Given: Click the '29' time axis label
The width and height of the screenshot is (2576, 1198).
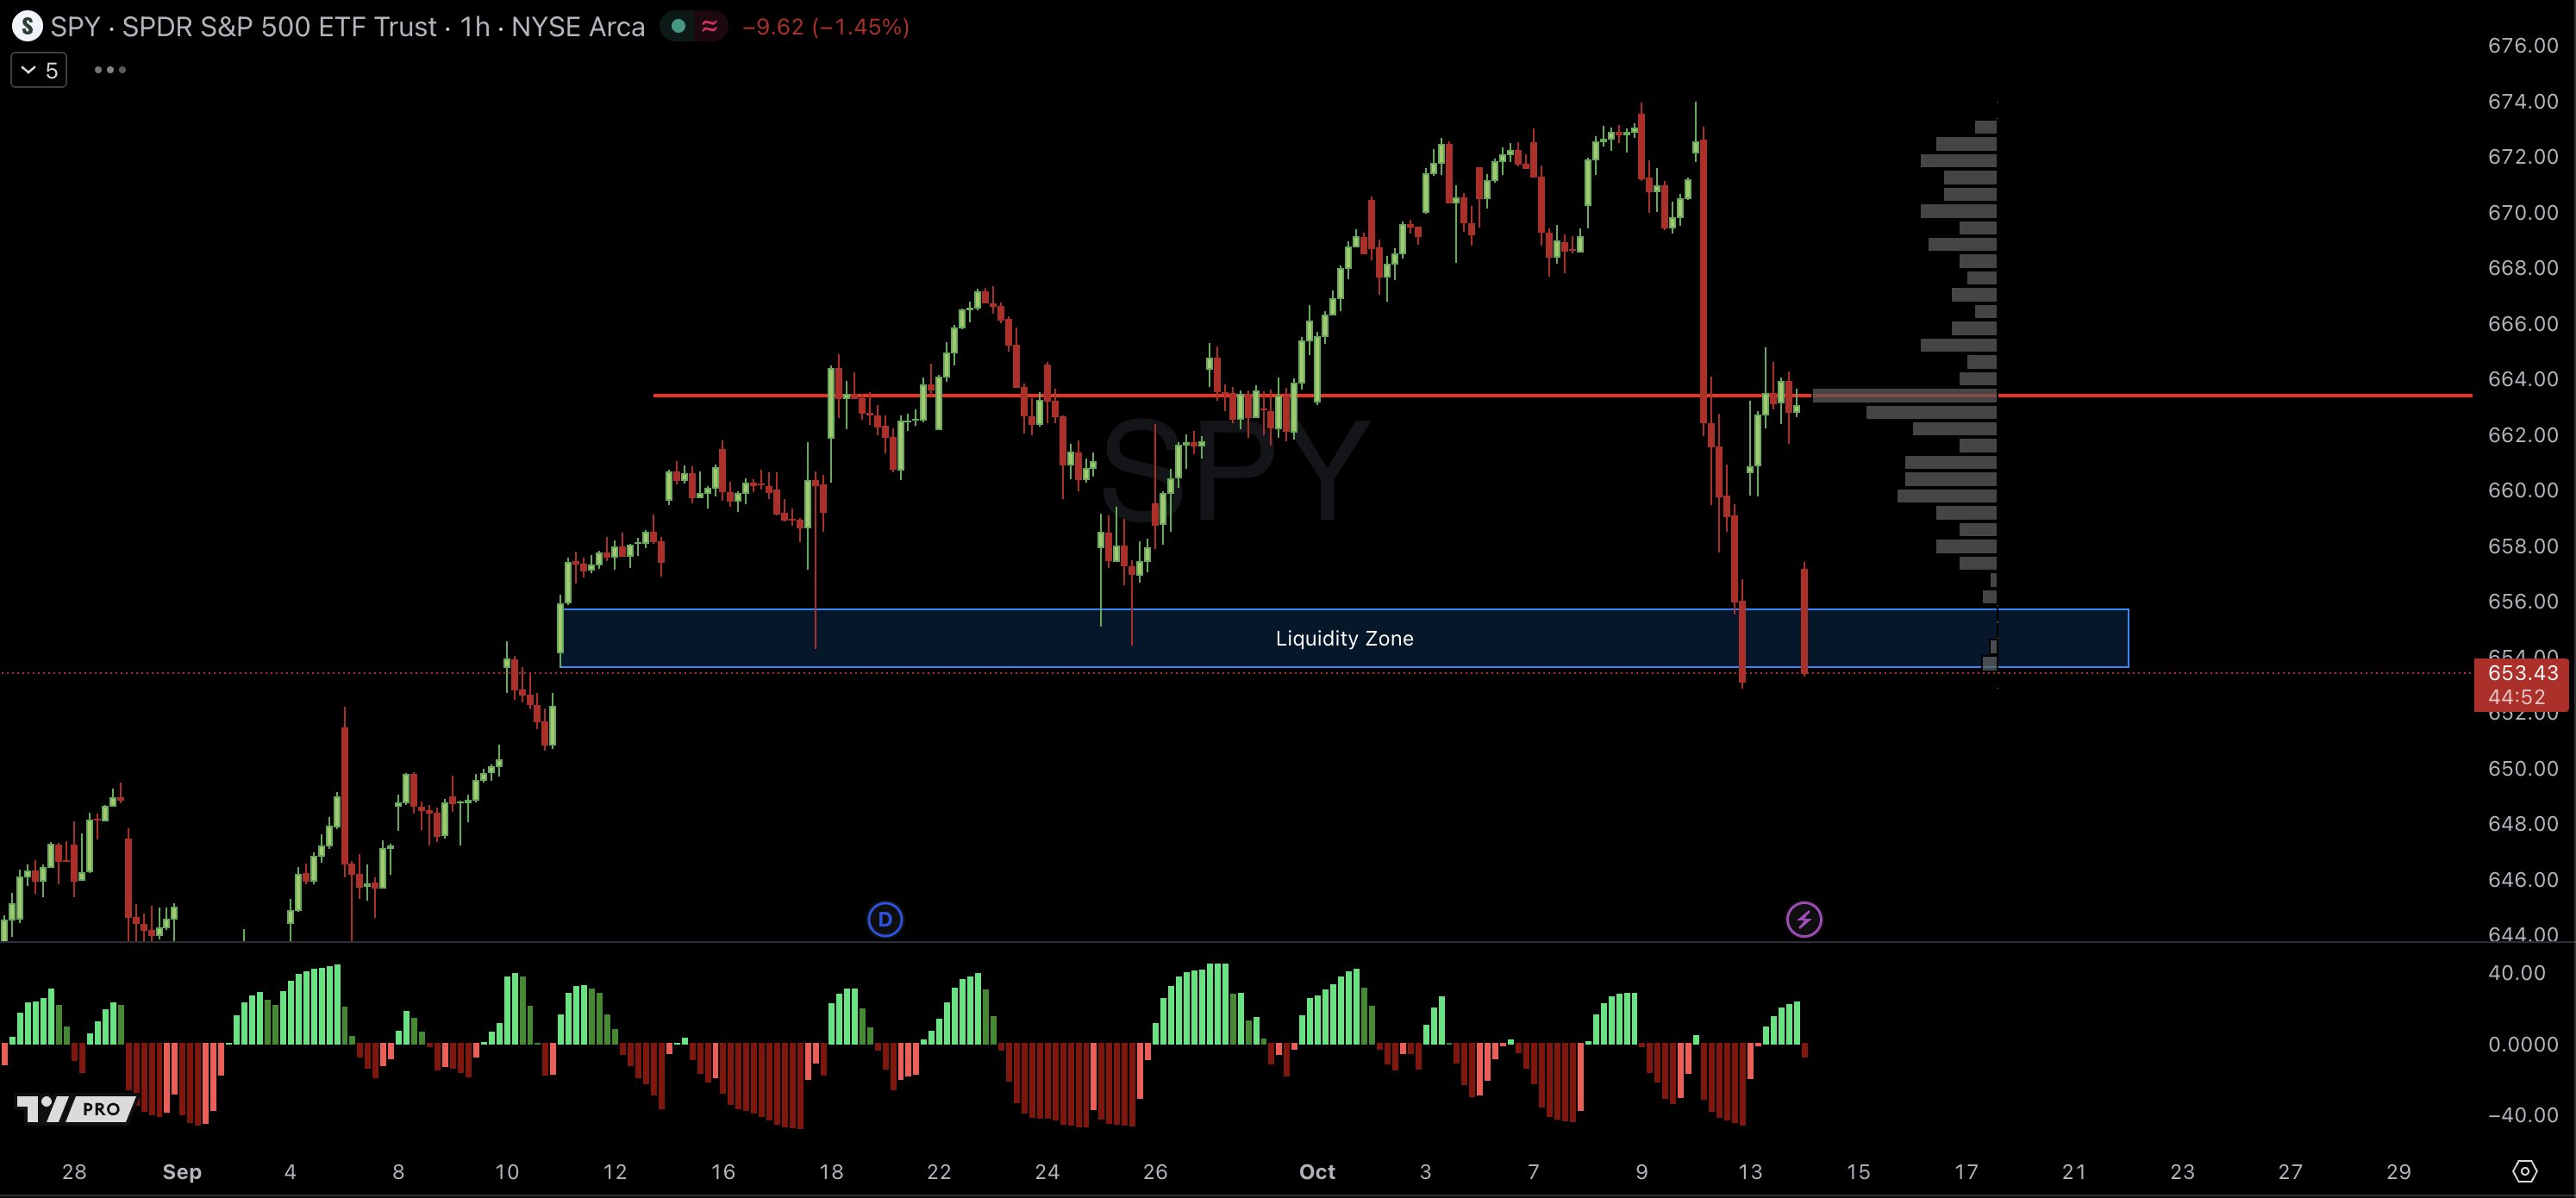Looking at the screenshot, I should click(2398, 1171).
